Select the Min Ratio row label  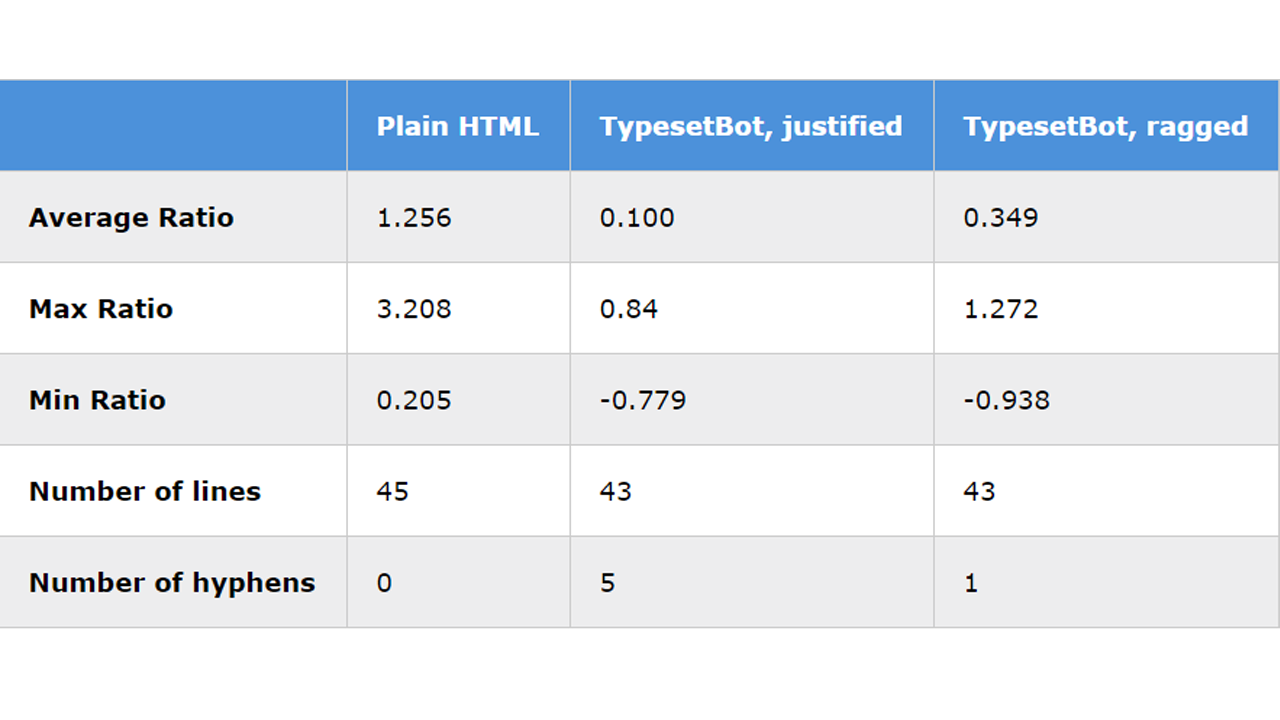click(97, 400)
